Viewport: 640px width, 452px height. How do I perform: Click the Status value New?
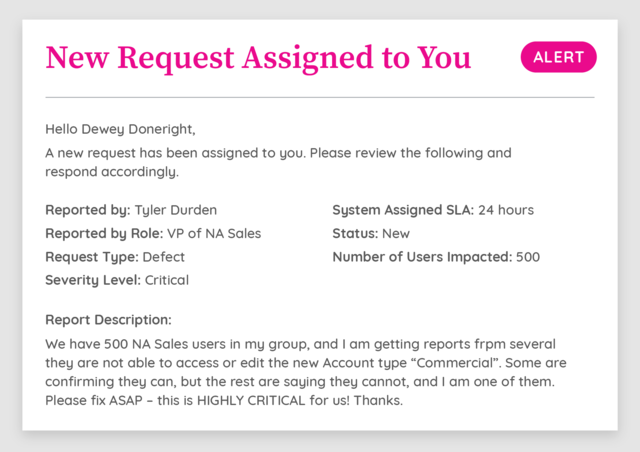point(396,234)
